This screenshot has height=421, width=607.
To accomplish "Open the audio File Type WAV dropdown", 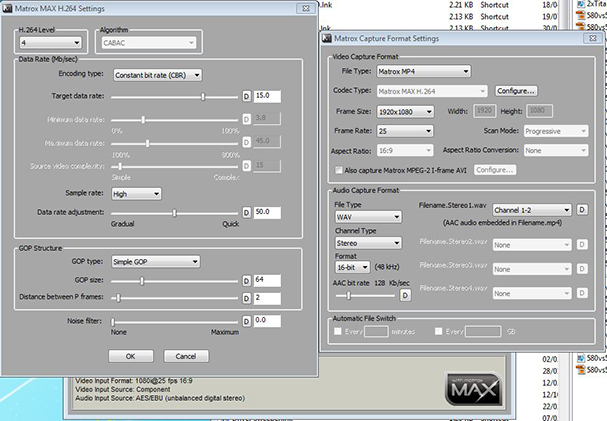I will [x=368, y=217].
